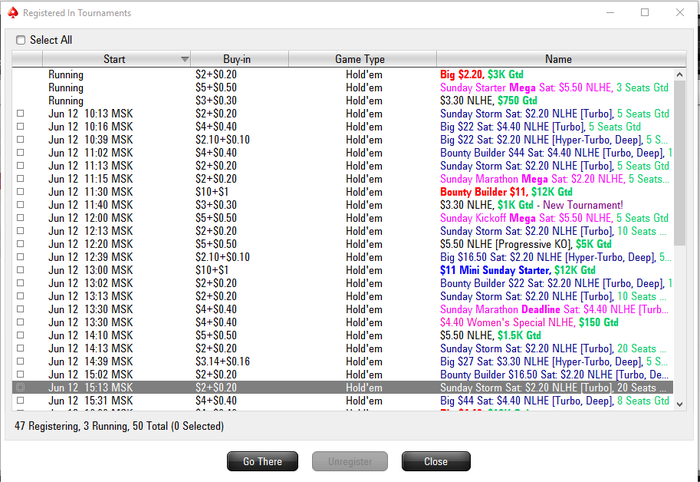
Task: Check the Jun 12 10:13 MSK tournament row
Action: pyautogui.click(x=20, y=113)
